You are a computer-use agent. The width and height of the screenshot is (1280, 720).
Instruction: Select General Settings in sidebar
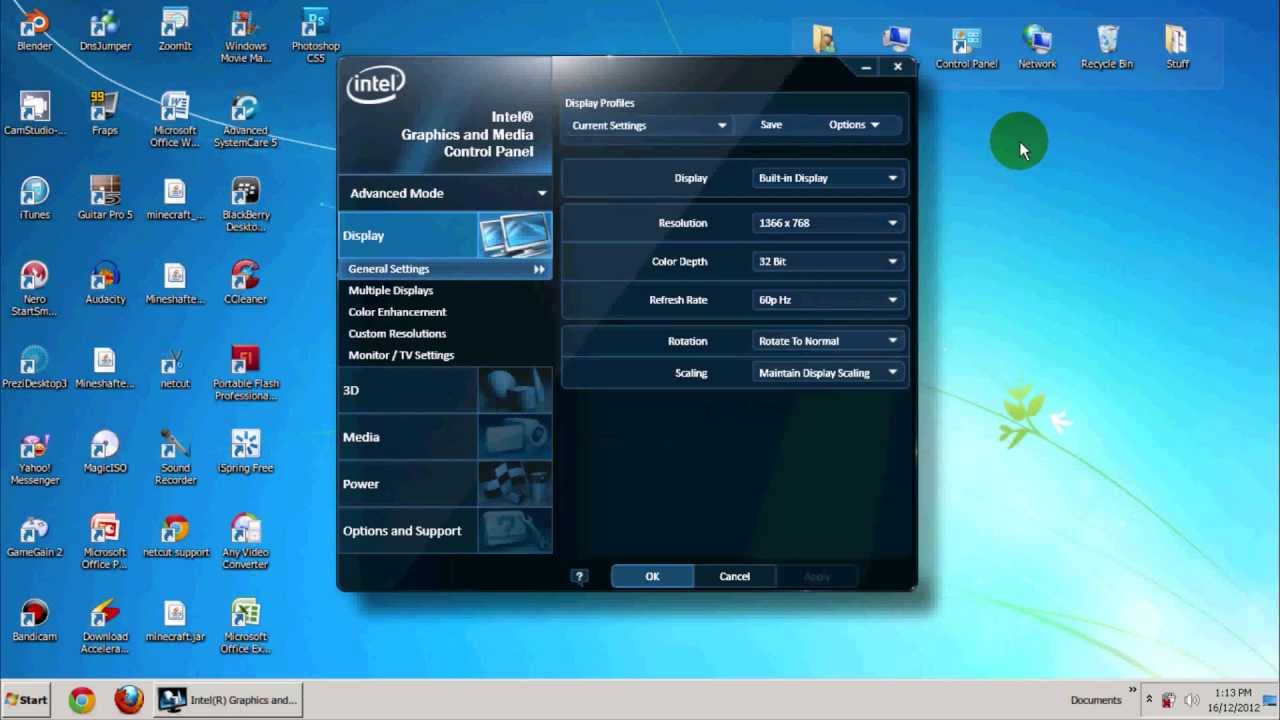[445, 269]
